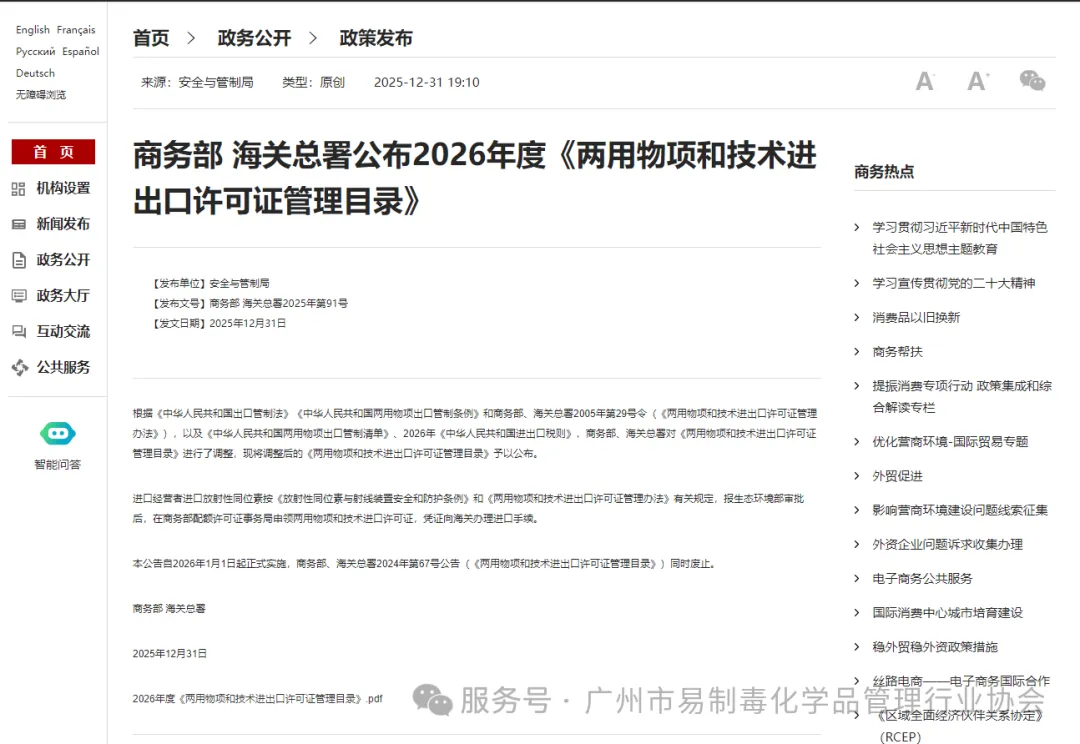Click the decrease font size icon
Image resolution: width=1080 pixels, height=744 pixels.
coord(925,81)
